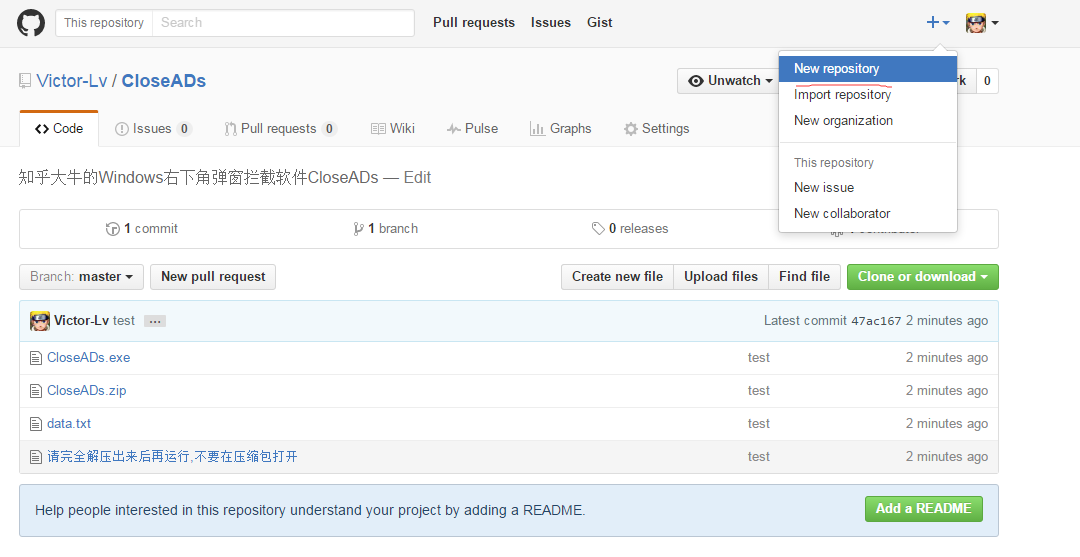Switch to the Code tab
This screenshot has height=557, width=1080.
(x=59, y=129)
